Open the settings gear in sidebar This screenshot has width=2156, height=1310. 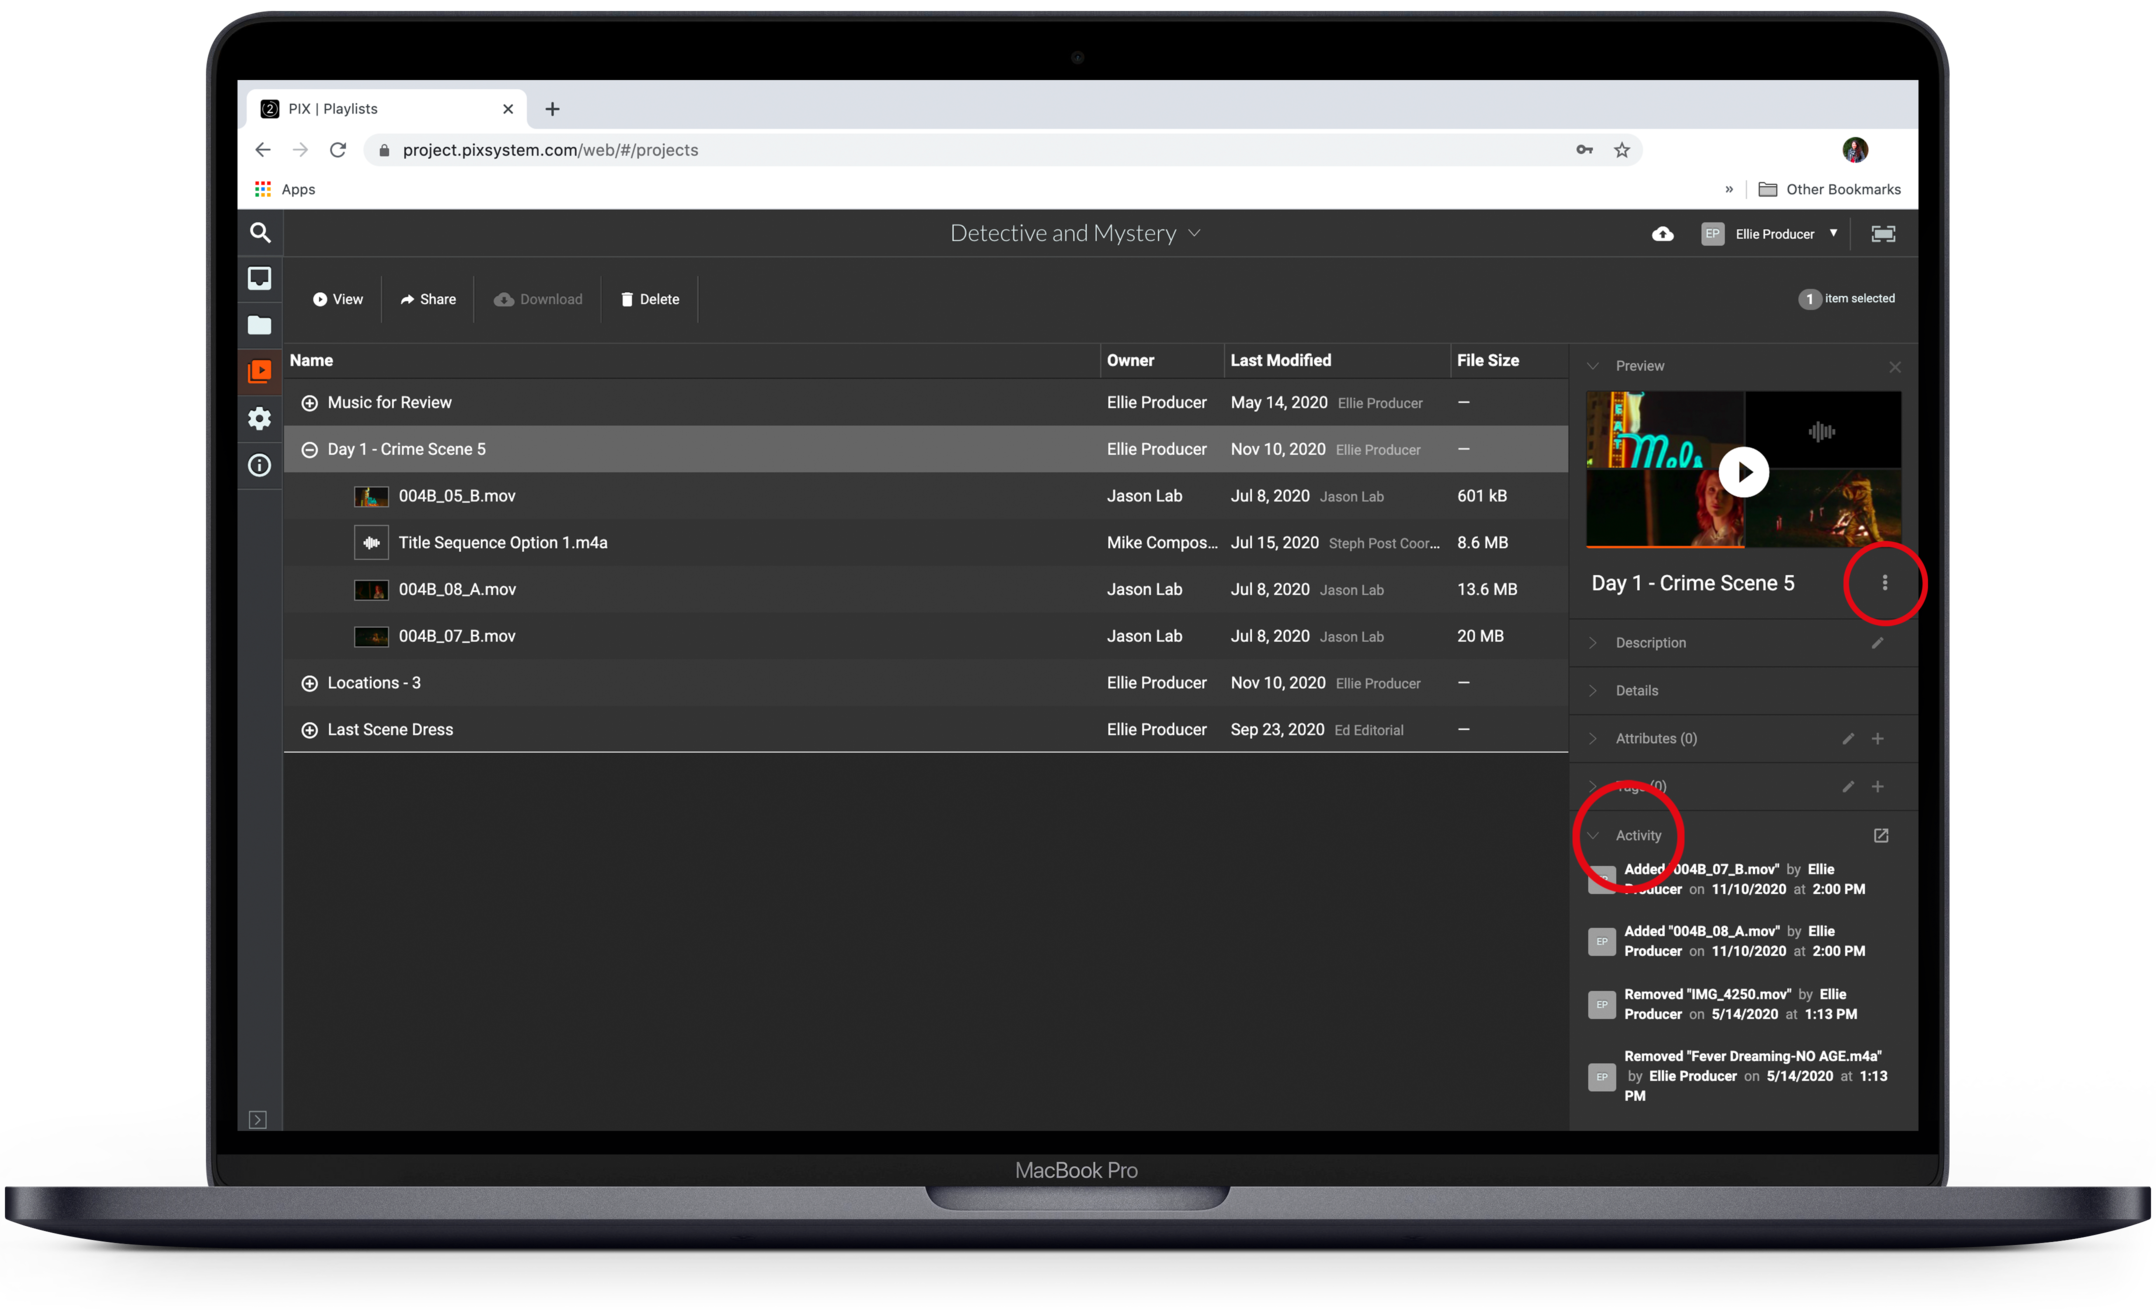260,418
